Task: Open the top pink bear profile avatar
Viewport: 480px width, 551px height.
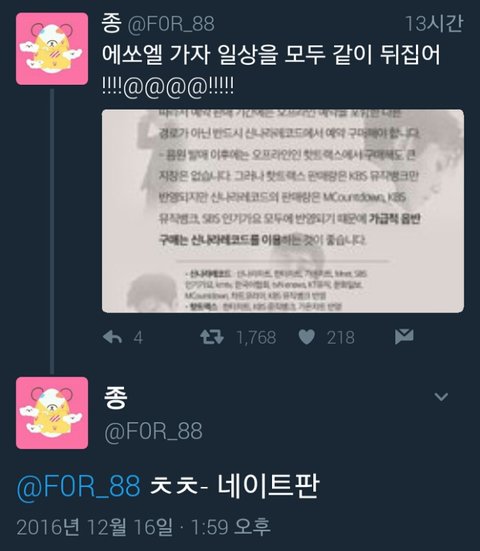Action: click(52, 49)
